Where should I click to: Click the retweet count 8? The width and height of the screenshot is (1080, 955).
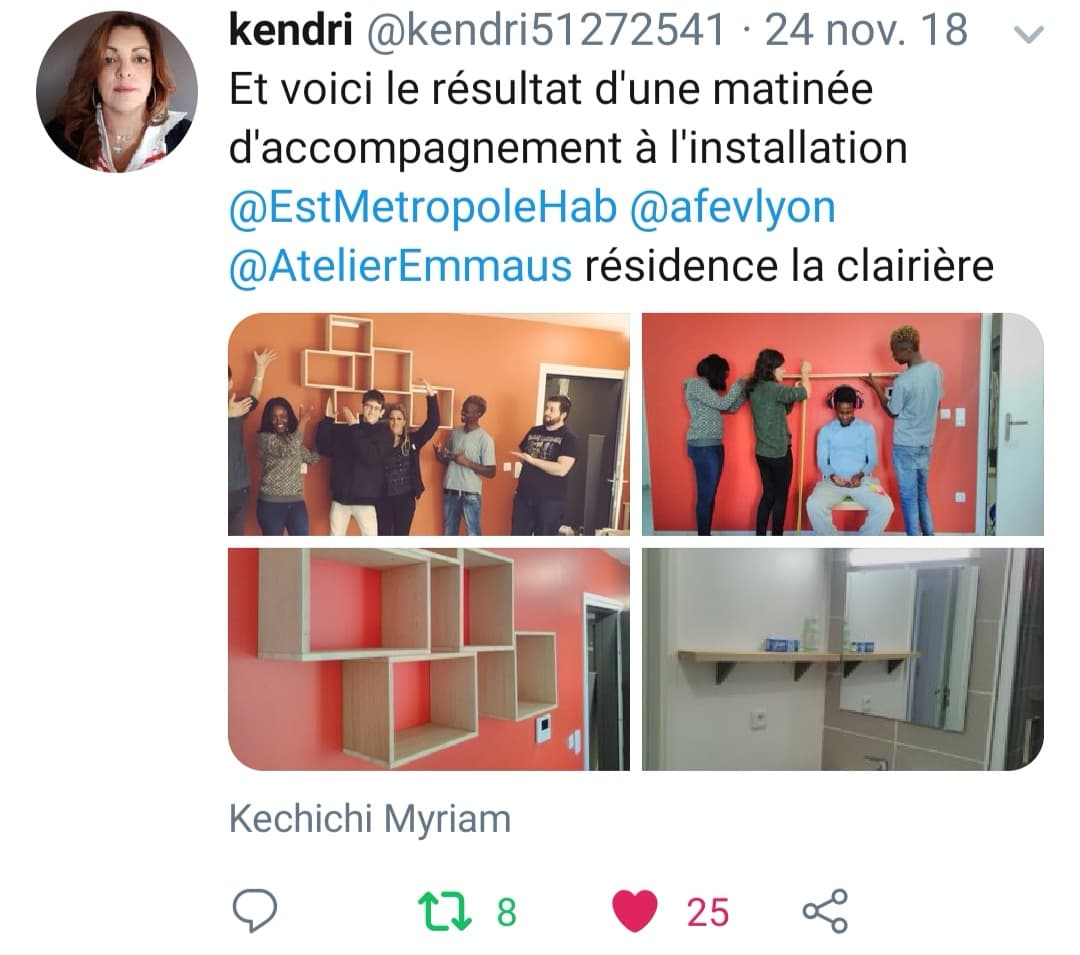(x=507, y=912)
